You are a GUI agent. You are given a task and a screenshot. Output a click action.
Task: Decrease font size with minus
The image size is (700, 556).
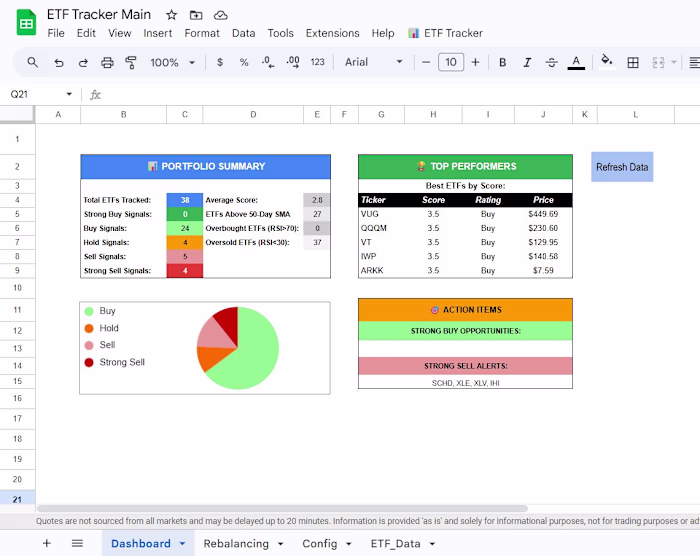(426, 62)
